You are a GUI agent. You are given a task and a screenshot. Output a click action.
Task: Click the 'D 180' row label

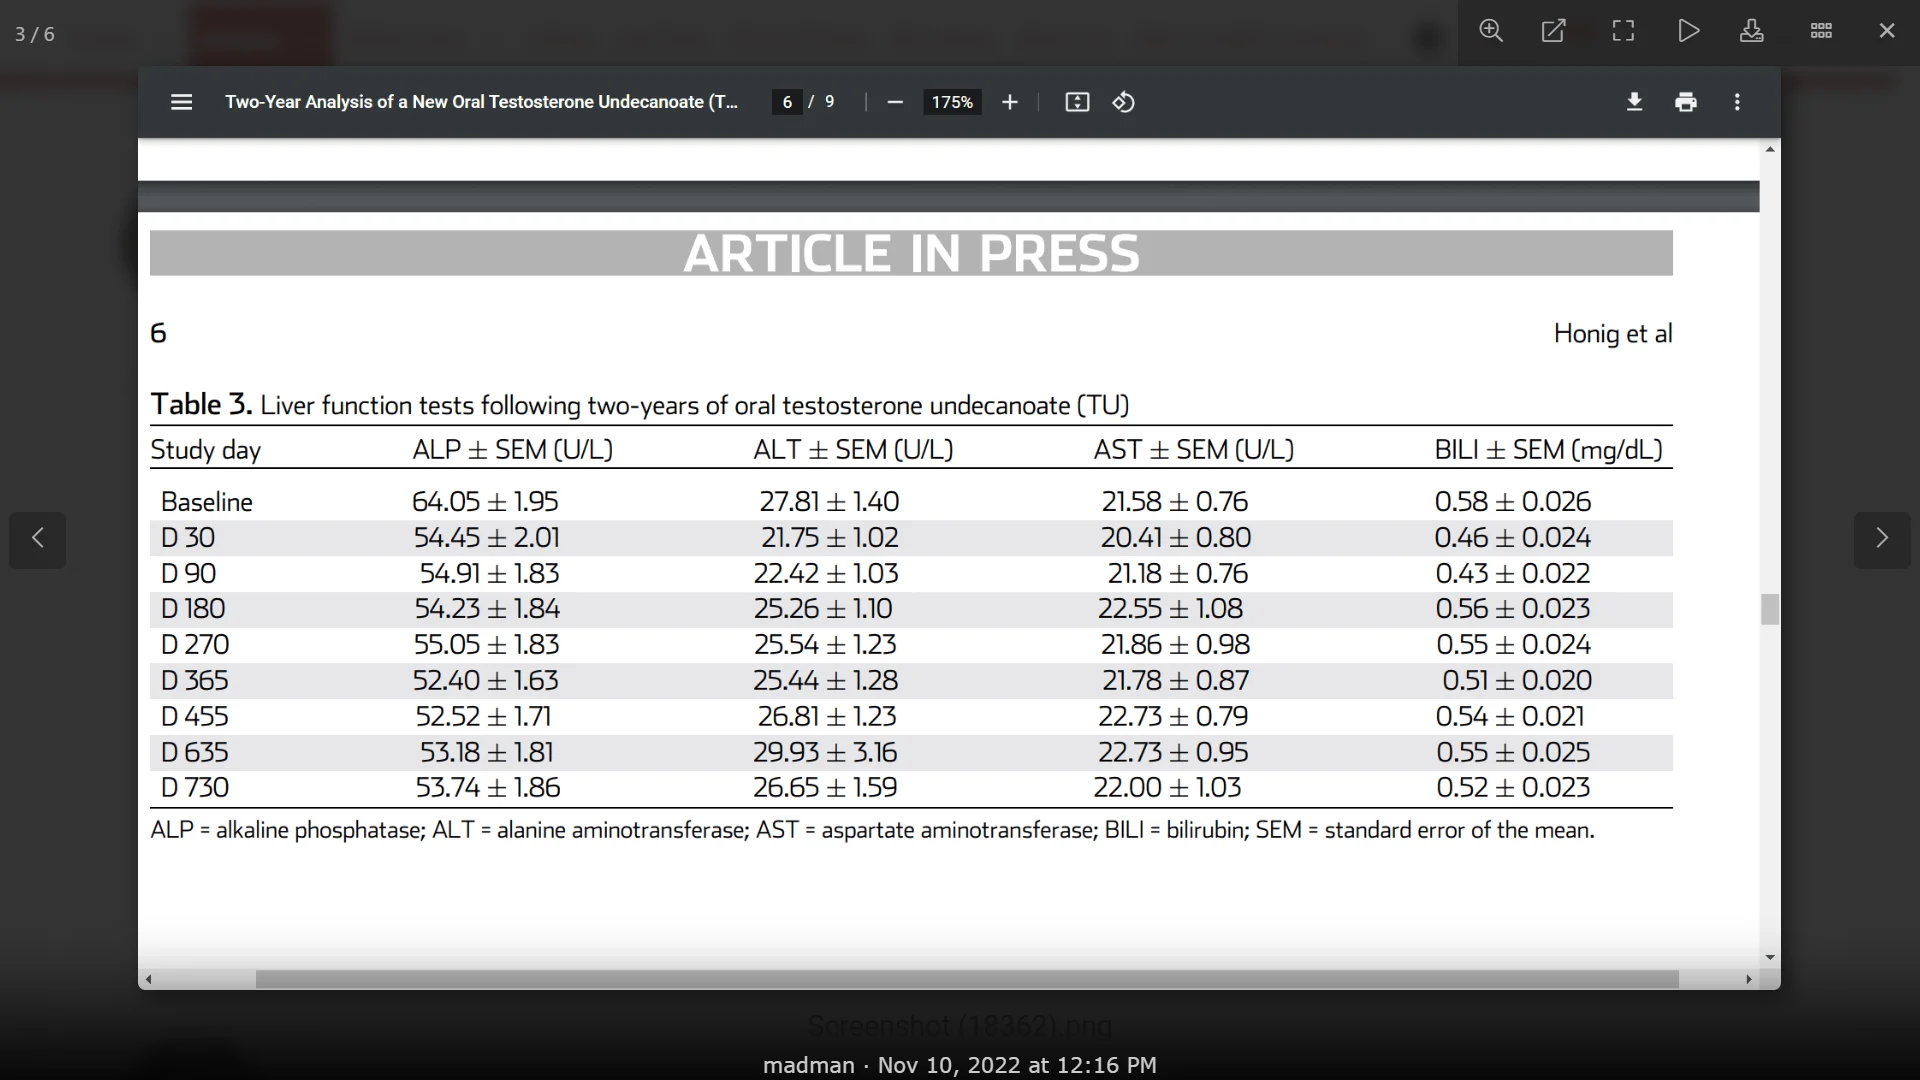193,609
